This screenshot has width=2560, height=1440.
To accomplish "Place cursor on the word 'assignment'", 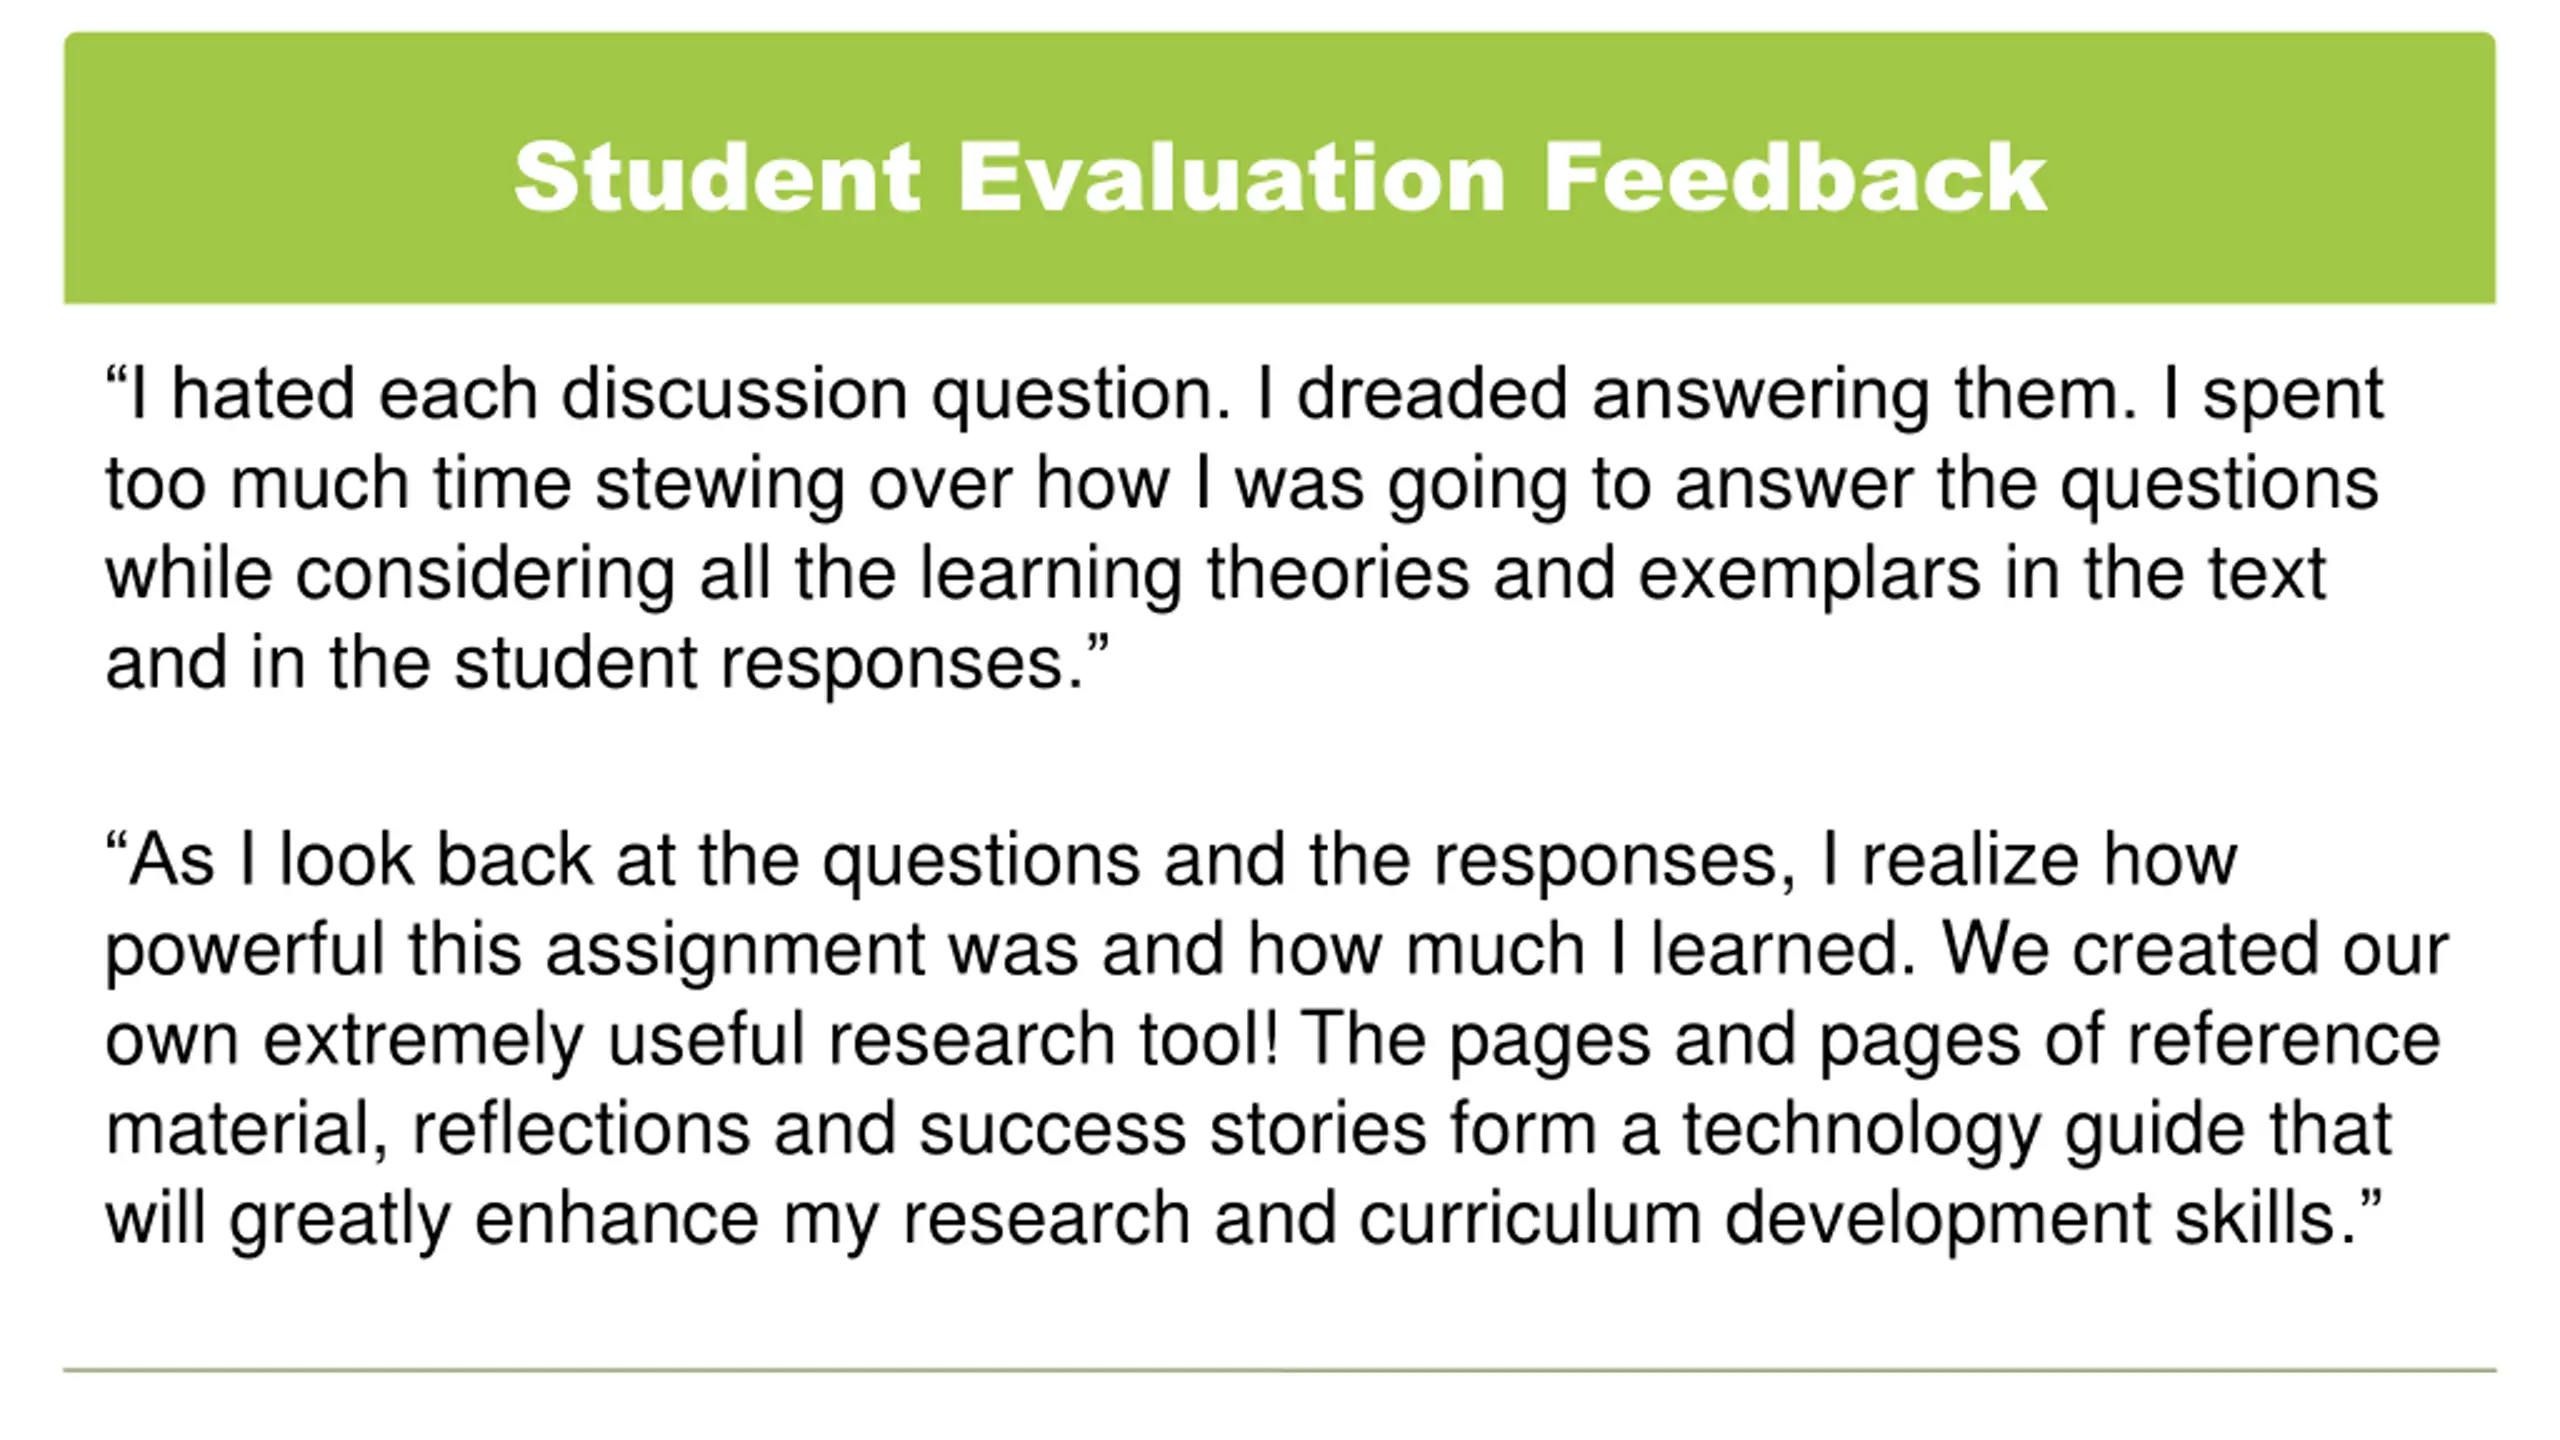I will (735, 949).
